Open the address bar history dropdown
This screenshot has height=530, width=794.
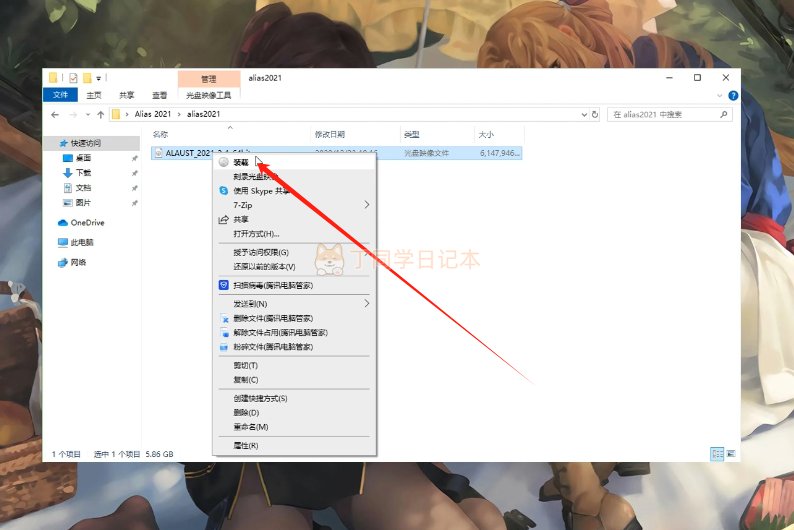583,115
